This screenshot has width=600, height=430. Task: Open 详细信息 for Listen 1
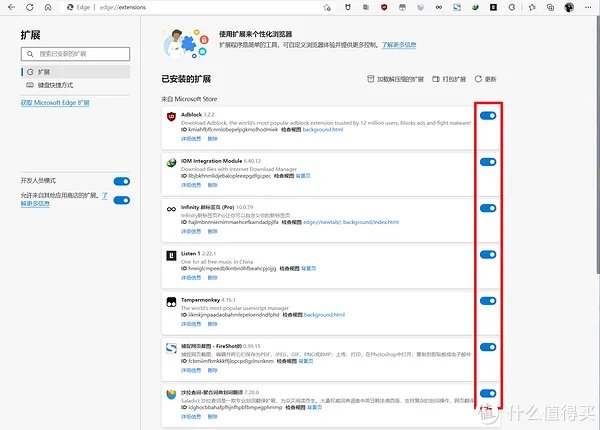[x=191, y=277]
